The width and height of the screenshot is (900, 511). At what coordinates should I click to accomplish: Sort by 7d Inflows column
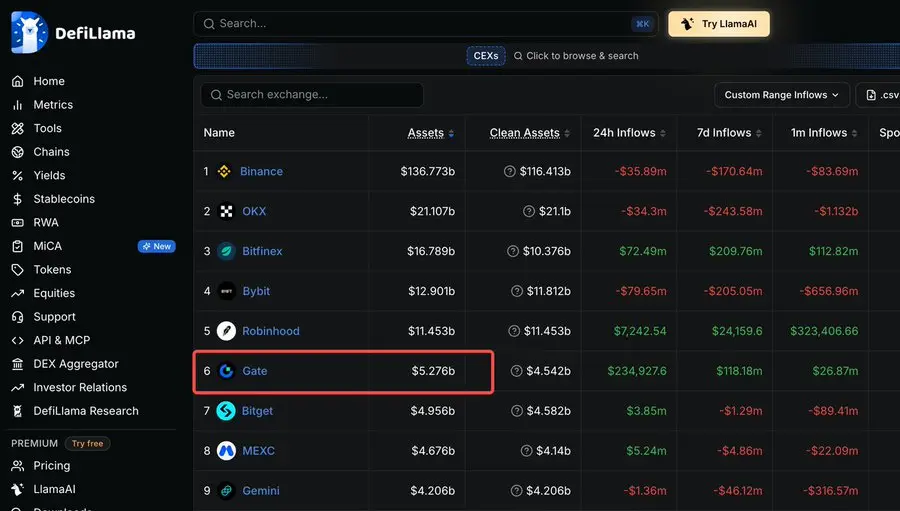point(729,133)
